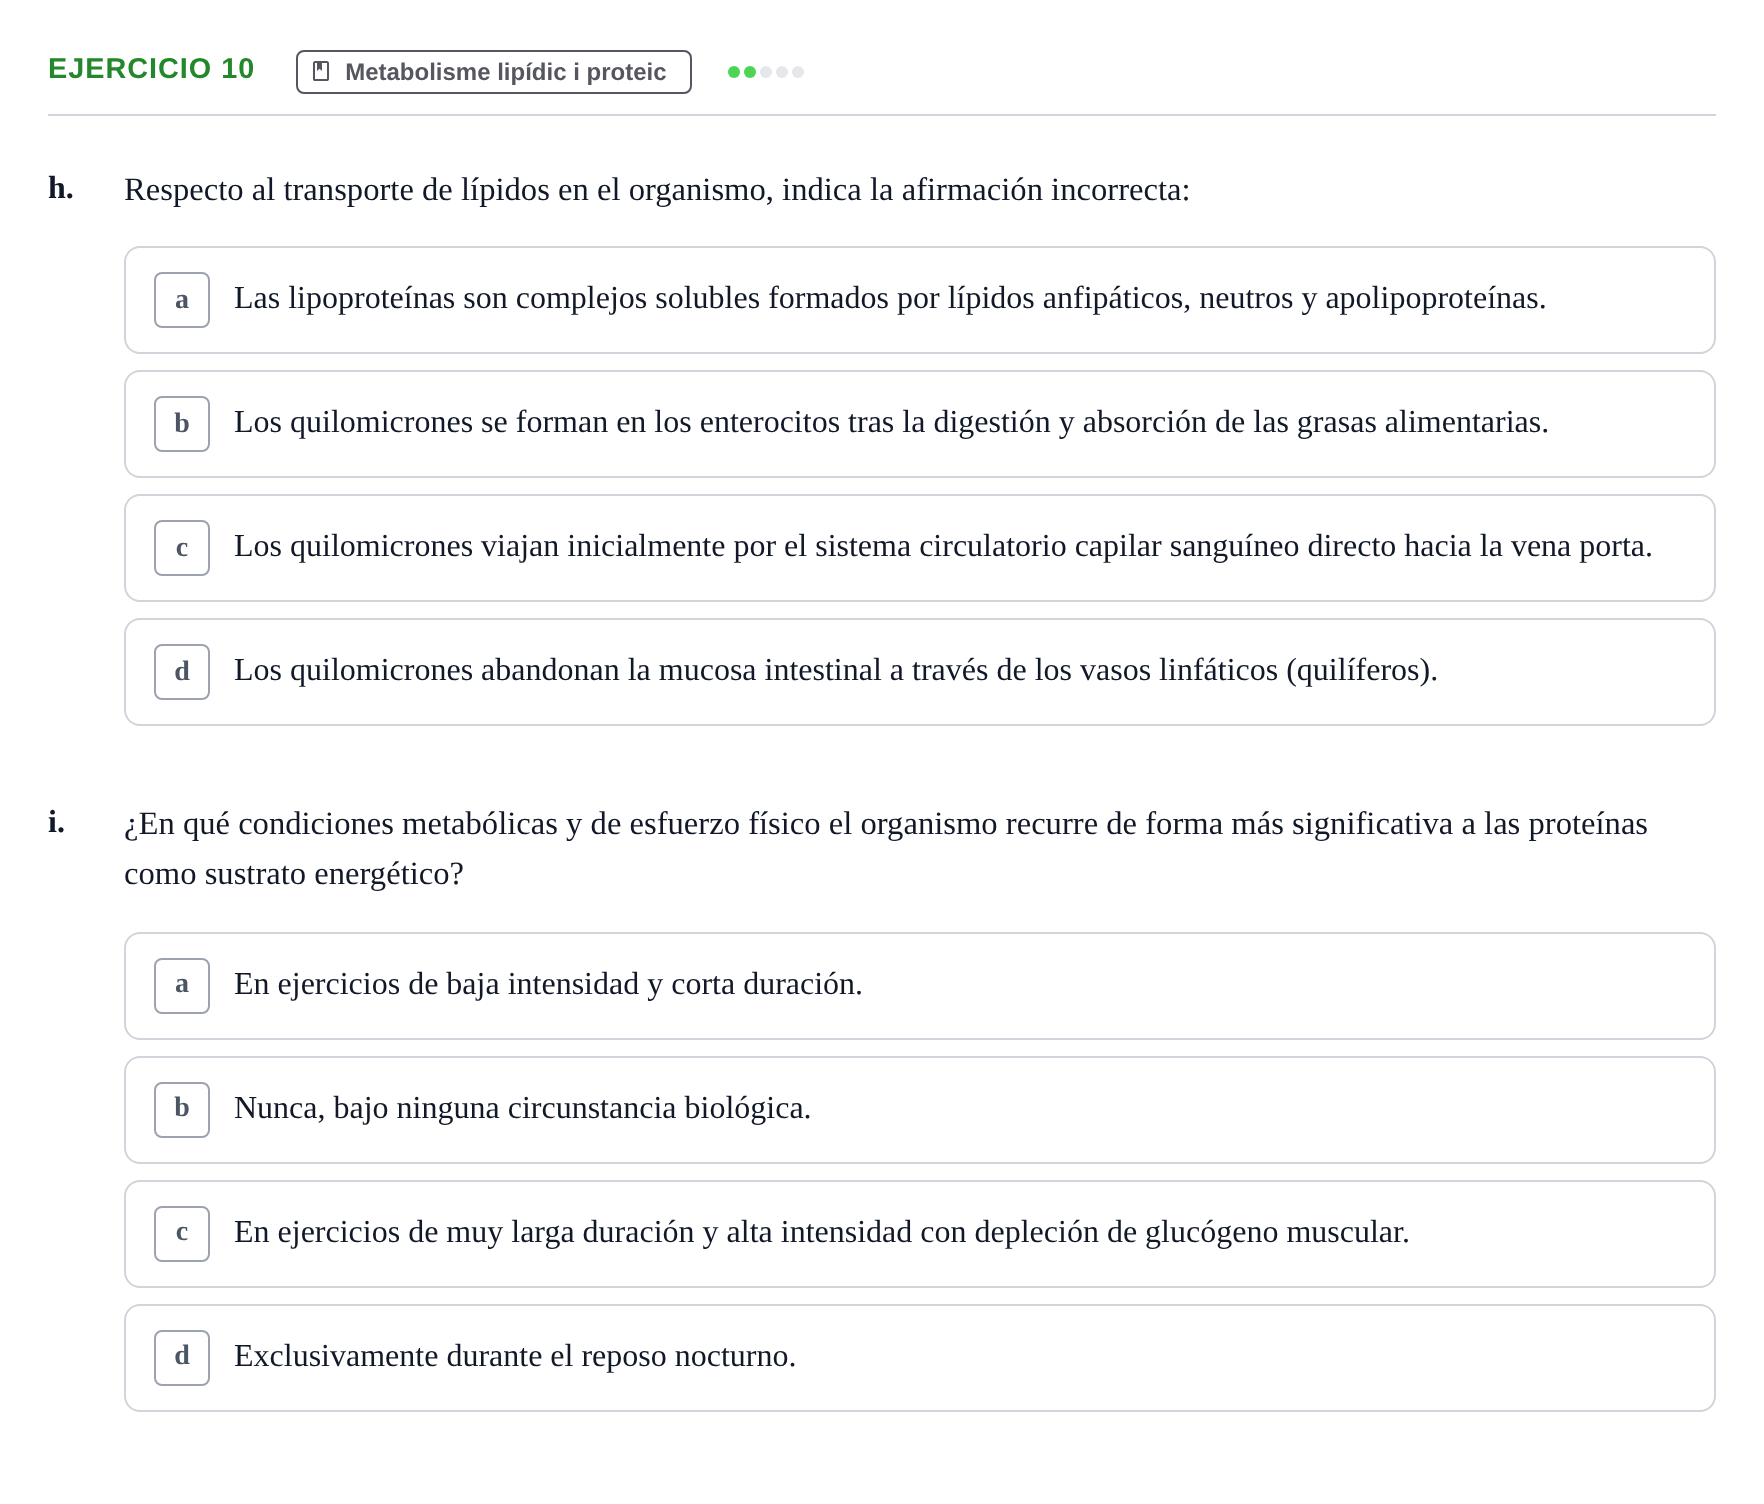Viewport: 1764px width, 1504px height.
Task: Choose option 'Exclusivamente durante el reposo nocturno'
Action: (919, 1358)
